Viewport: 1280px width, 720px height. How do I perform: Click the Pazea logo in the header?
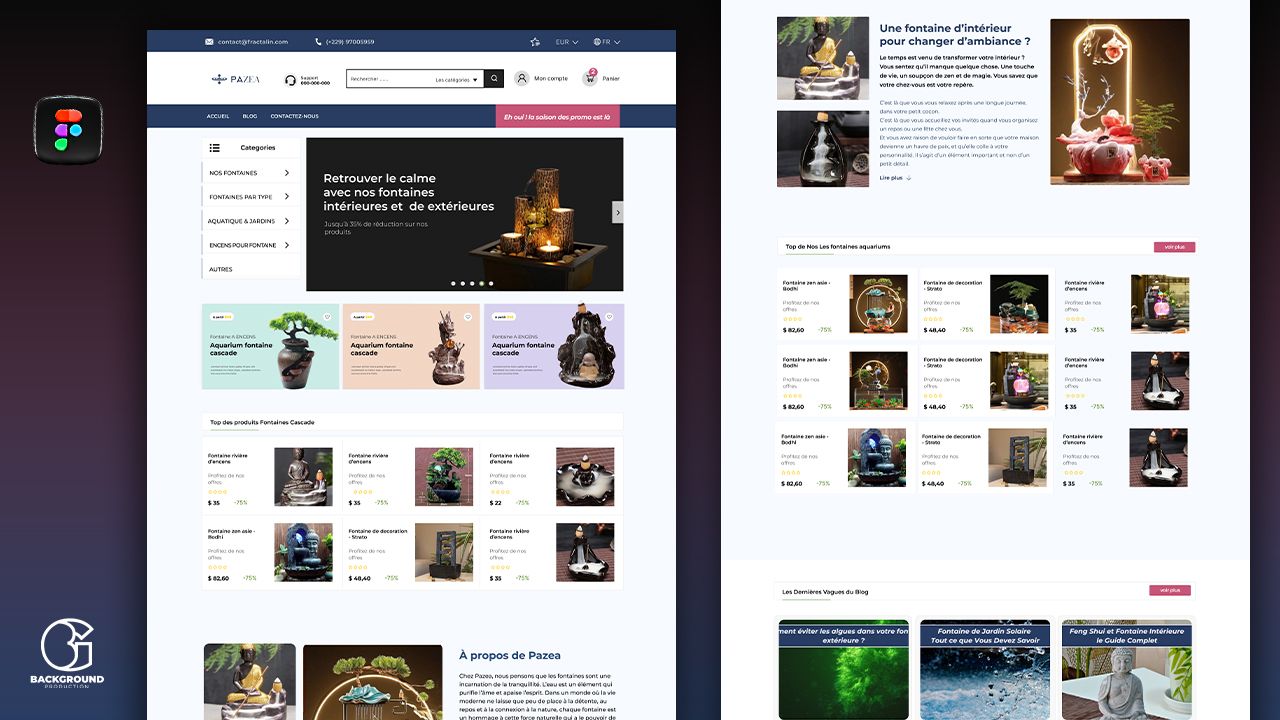[236, 79]
